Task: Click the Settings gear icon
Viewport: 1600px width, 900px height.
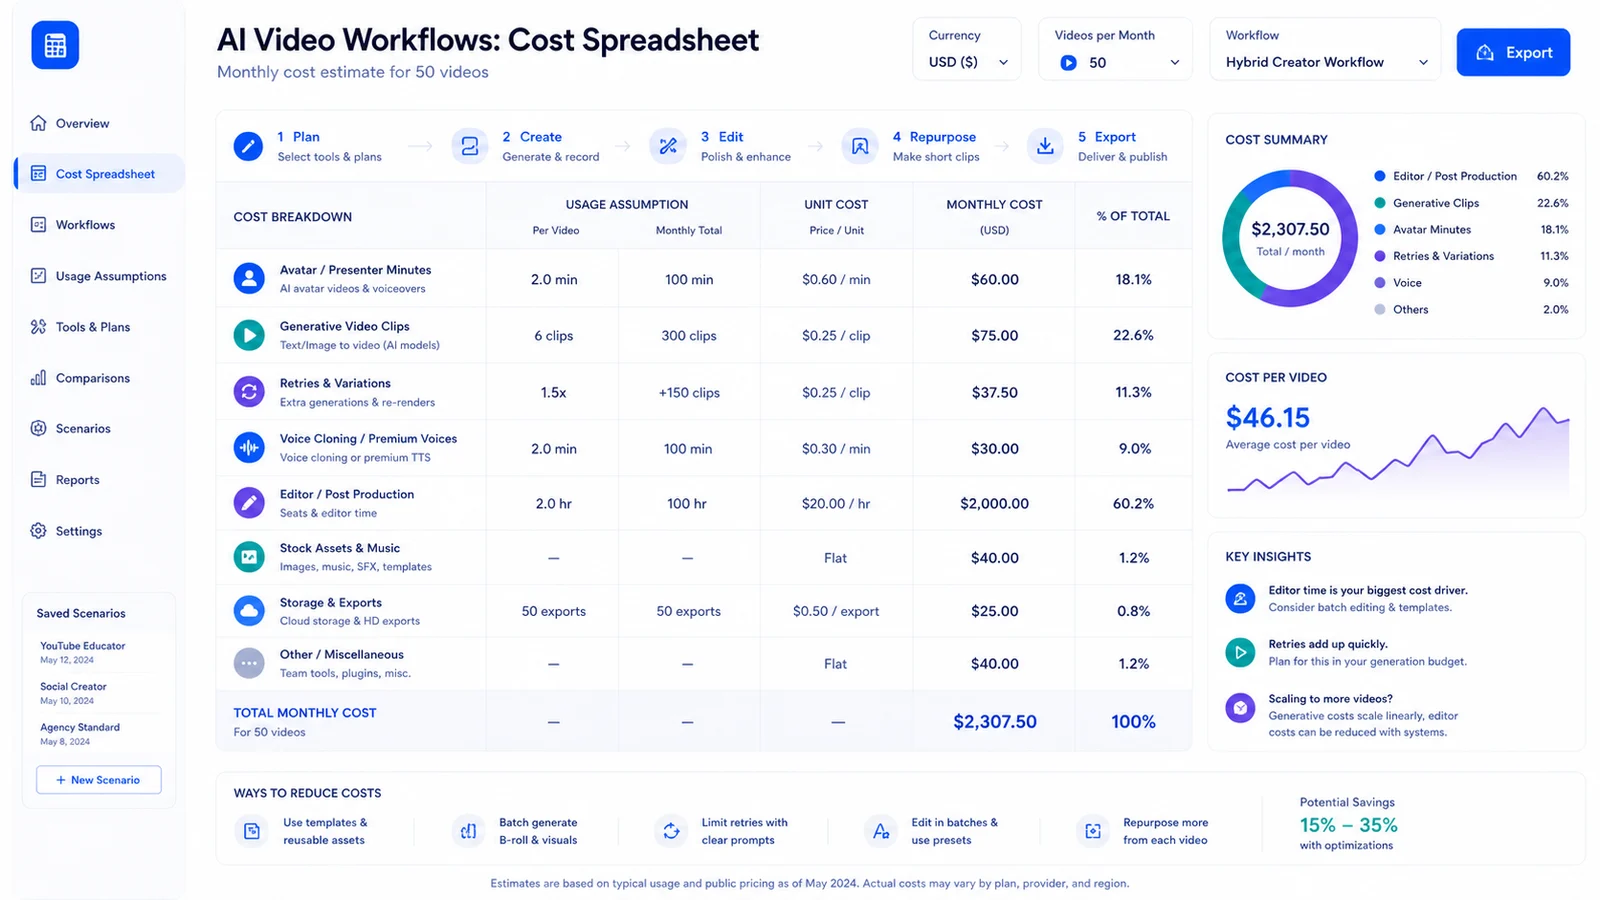Action: 38,530
